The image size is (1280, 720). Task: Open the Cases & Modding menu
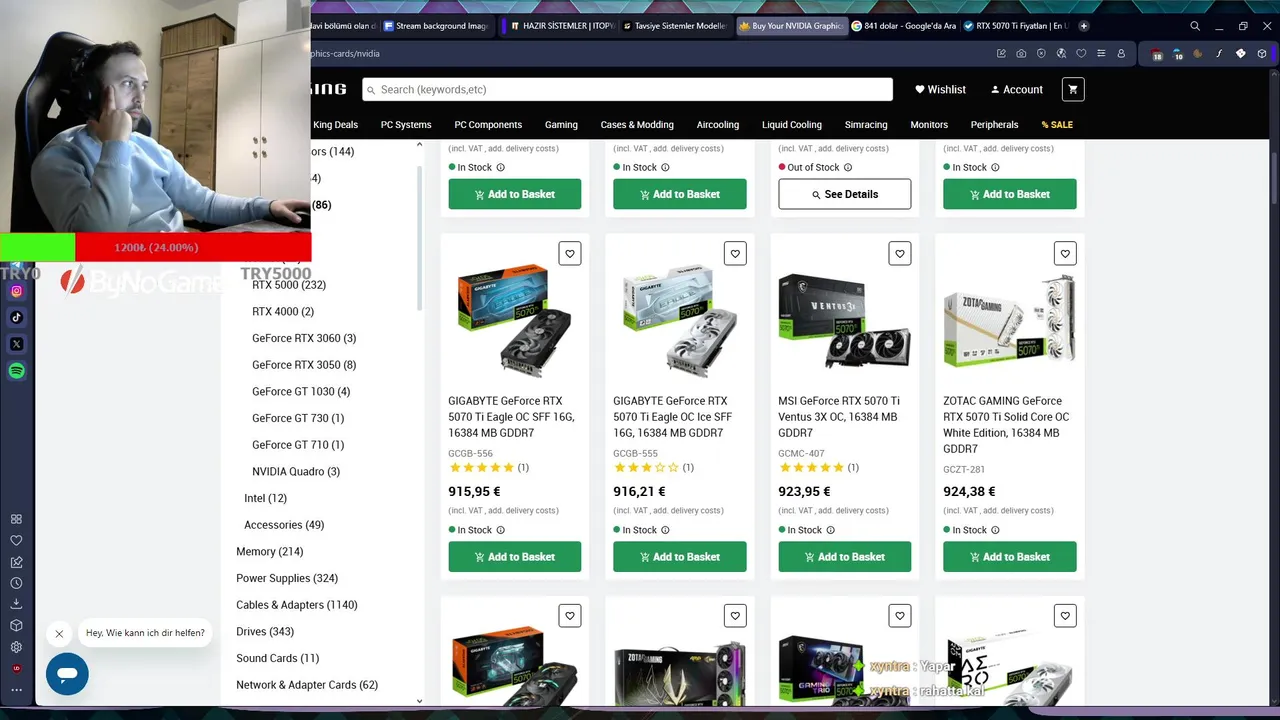pos(637,125)
